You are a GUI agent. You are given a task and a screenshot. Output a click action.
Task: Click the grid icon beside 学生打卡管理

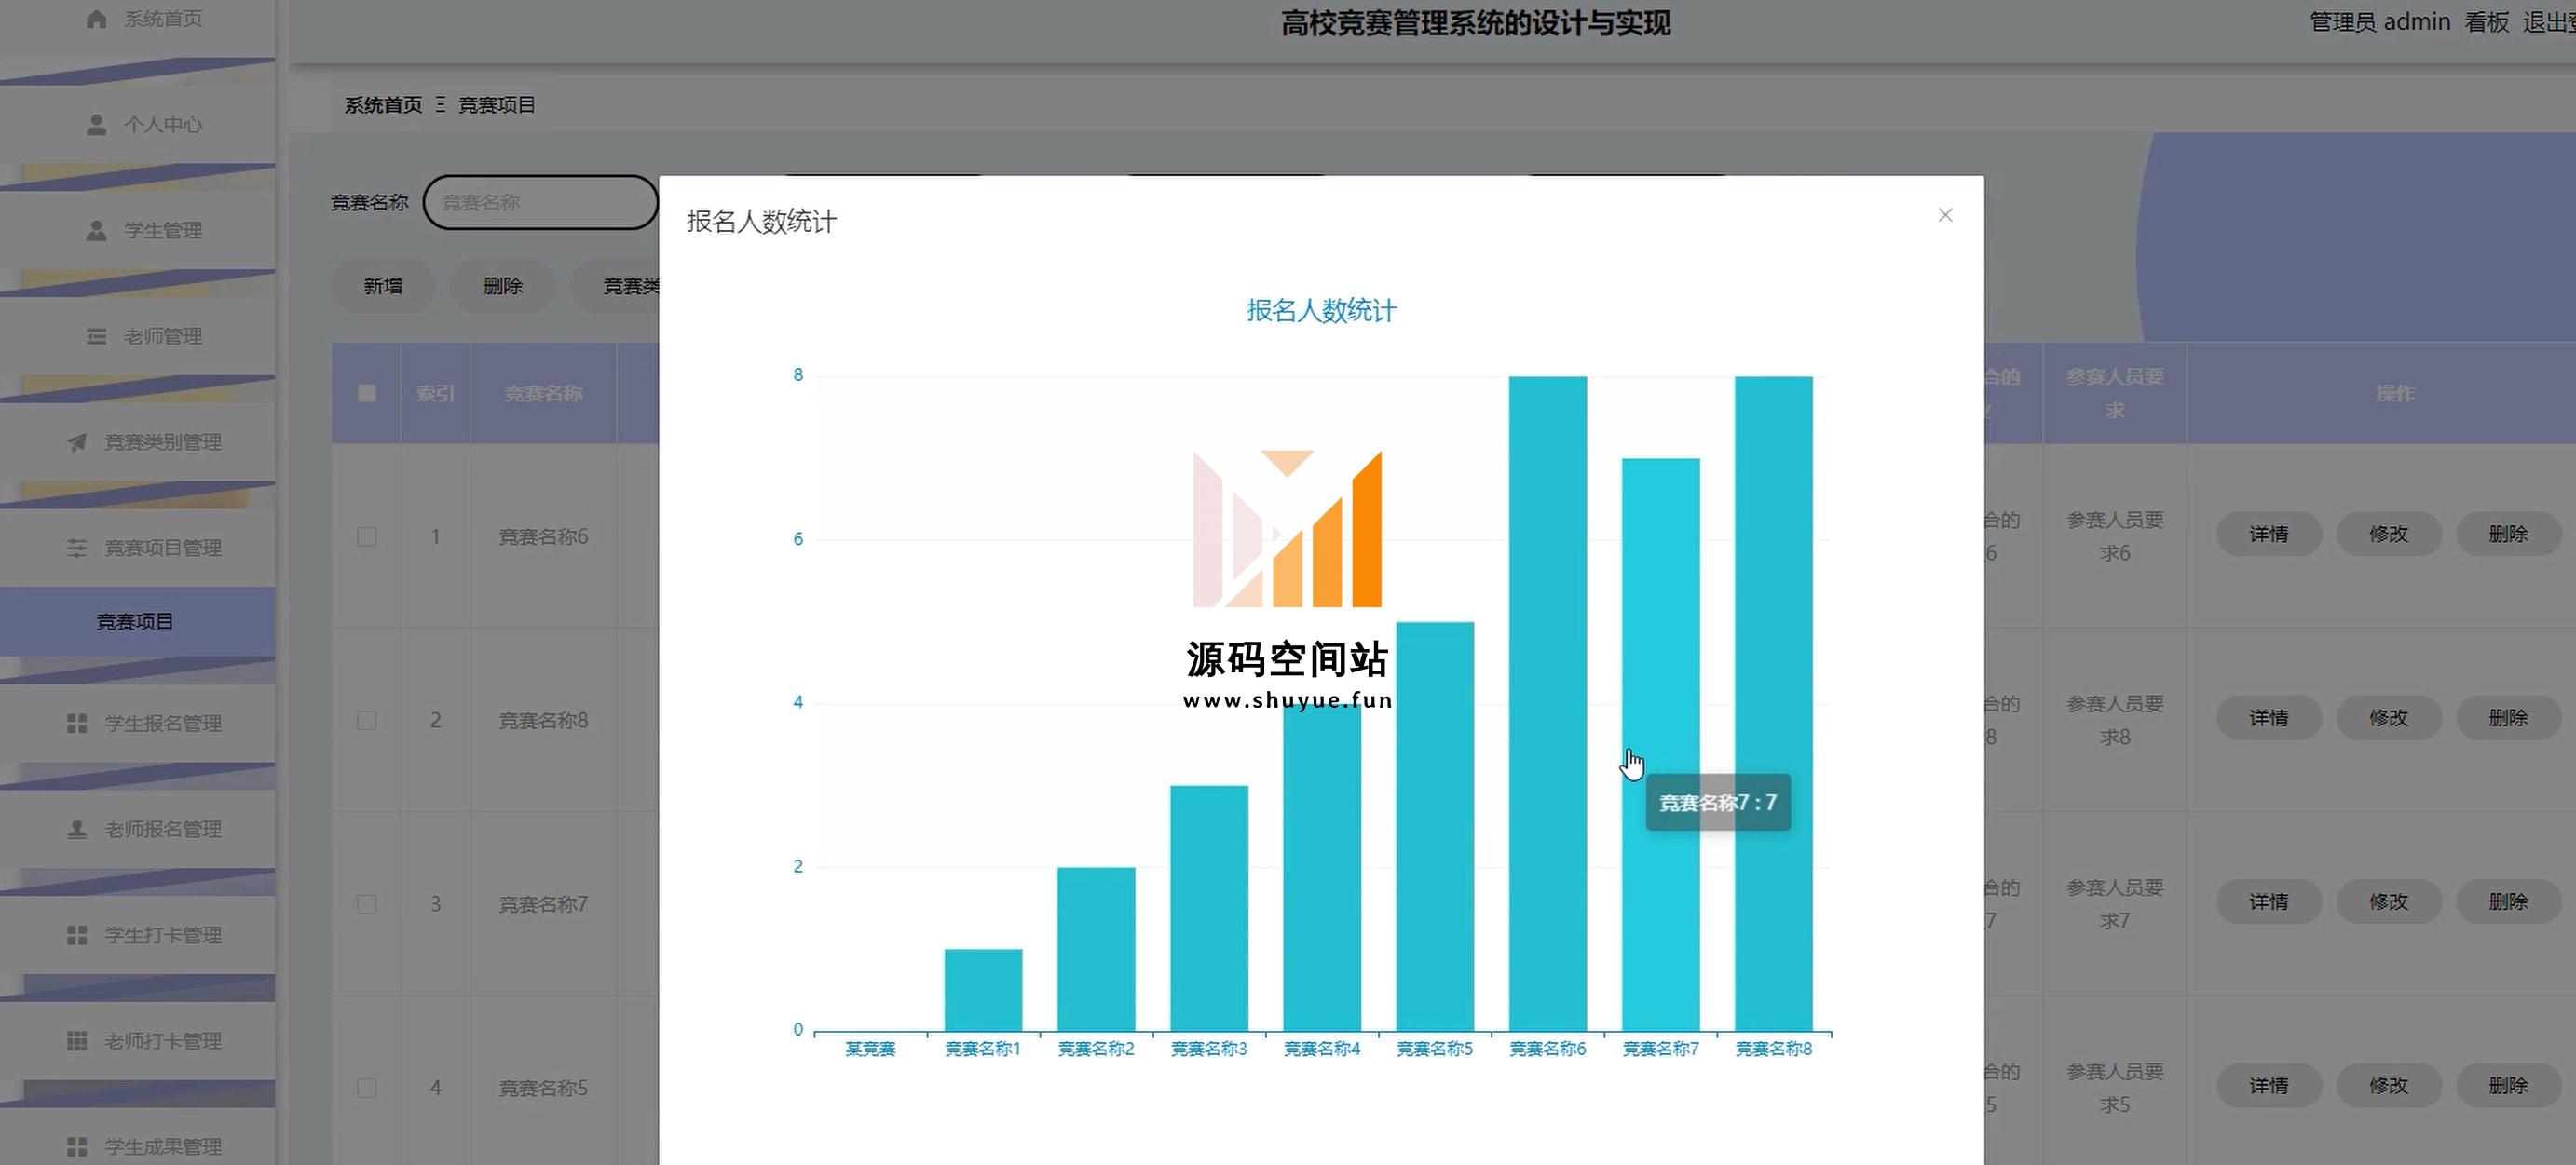[77, 935]
